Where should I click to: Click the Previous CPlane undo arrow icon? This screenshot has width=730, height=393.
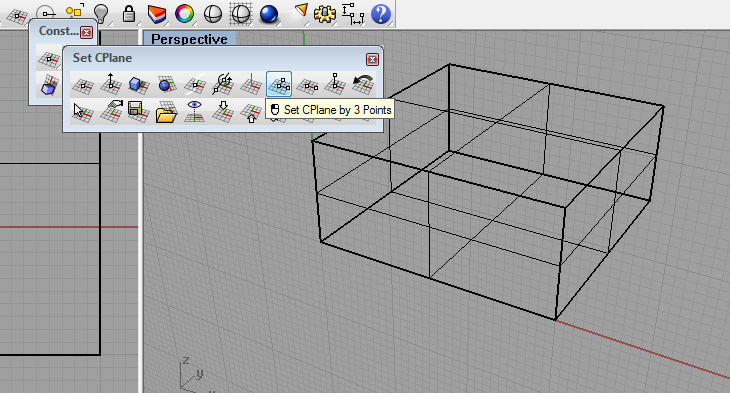click(x=363, y=84)
